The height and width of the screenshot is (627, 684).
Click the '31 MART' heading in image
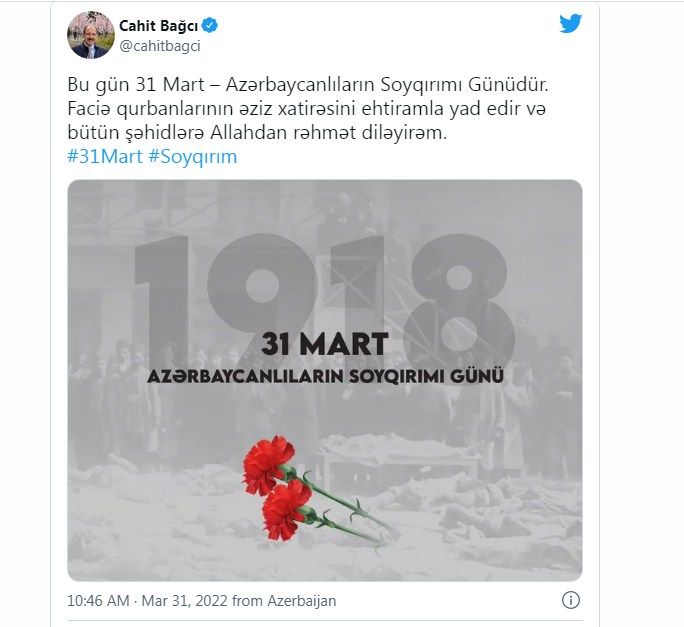(x=325, y=344)
